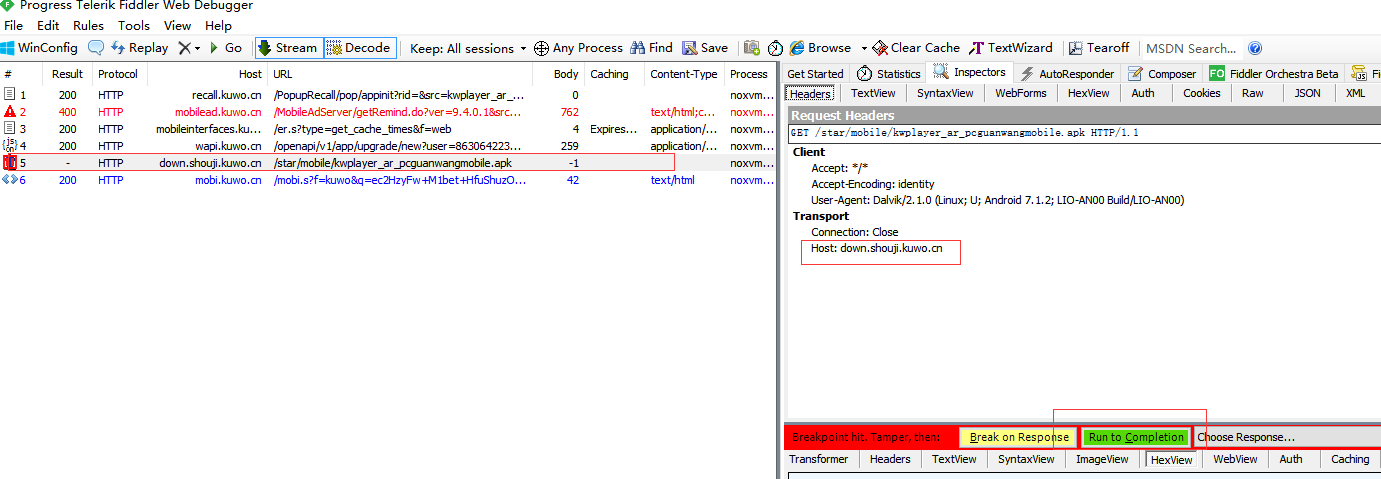Open the TextWizard tool
The height and width of the screenshot is (479, 1381).
click(1011, 48)
